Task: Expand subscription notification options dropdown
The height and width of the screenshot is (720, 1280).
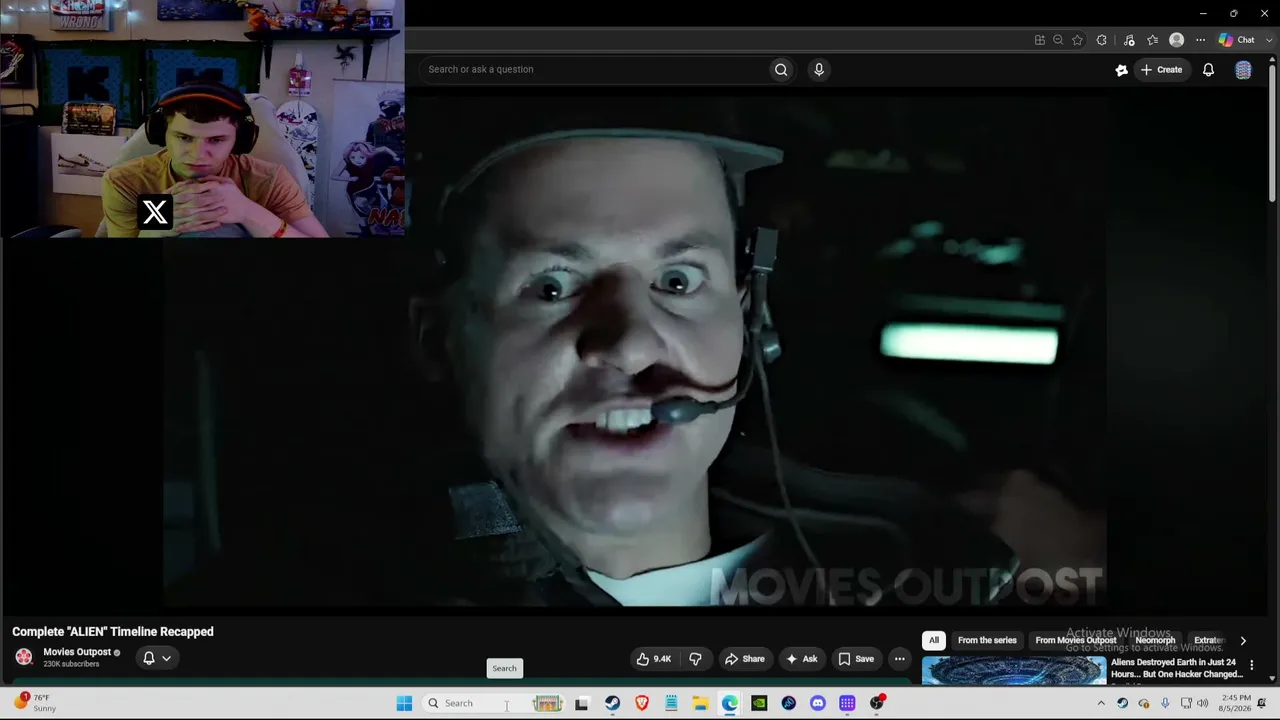Action: tap(166, 658)
